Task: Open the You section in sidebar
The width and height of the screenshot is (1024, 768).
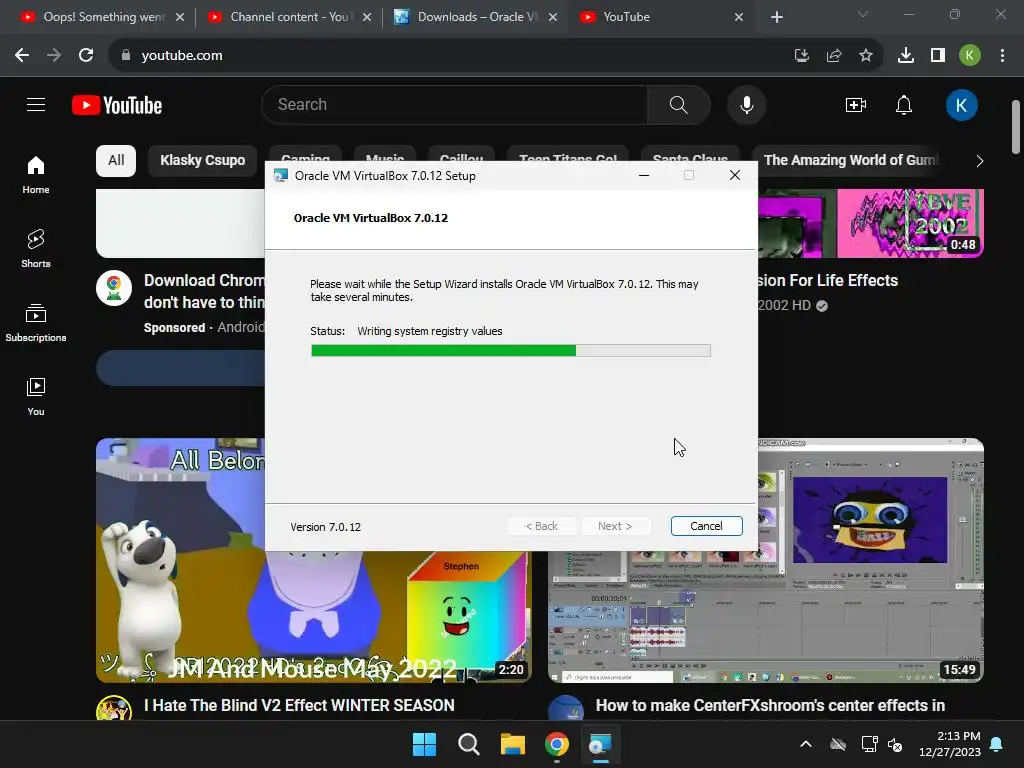Action: 36,396
